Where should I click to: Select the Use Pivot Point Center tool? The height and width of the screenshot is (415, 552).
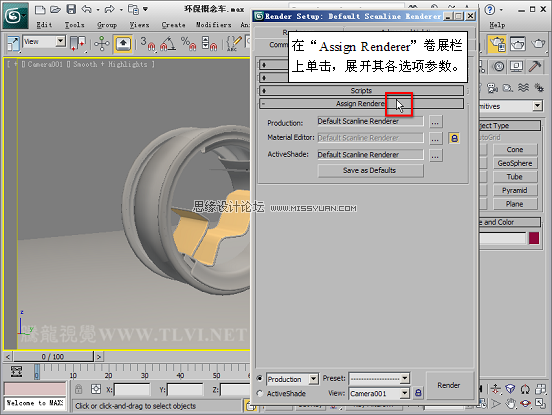tap(78, 44)
